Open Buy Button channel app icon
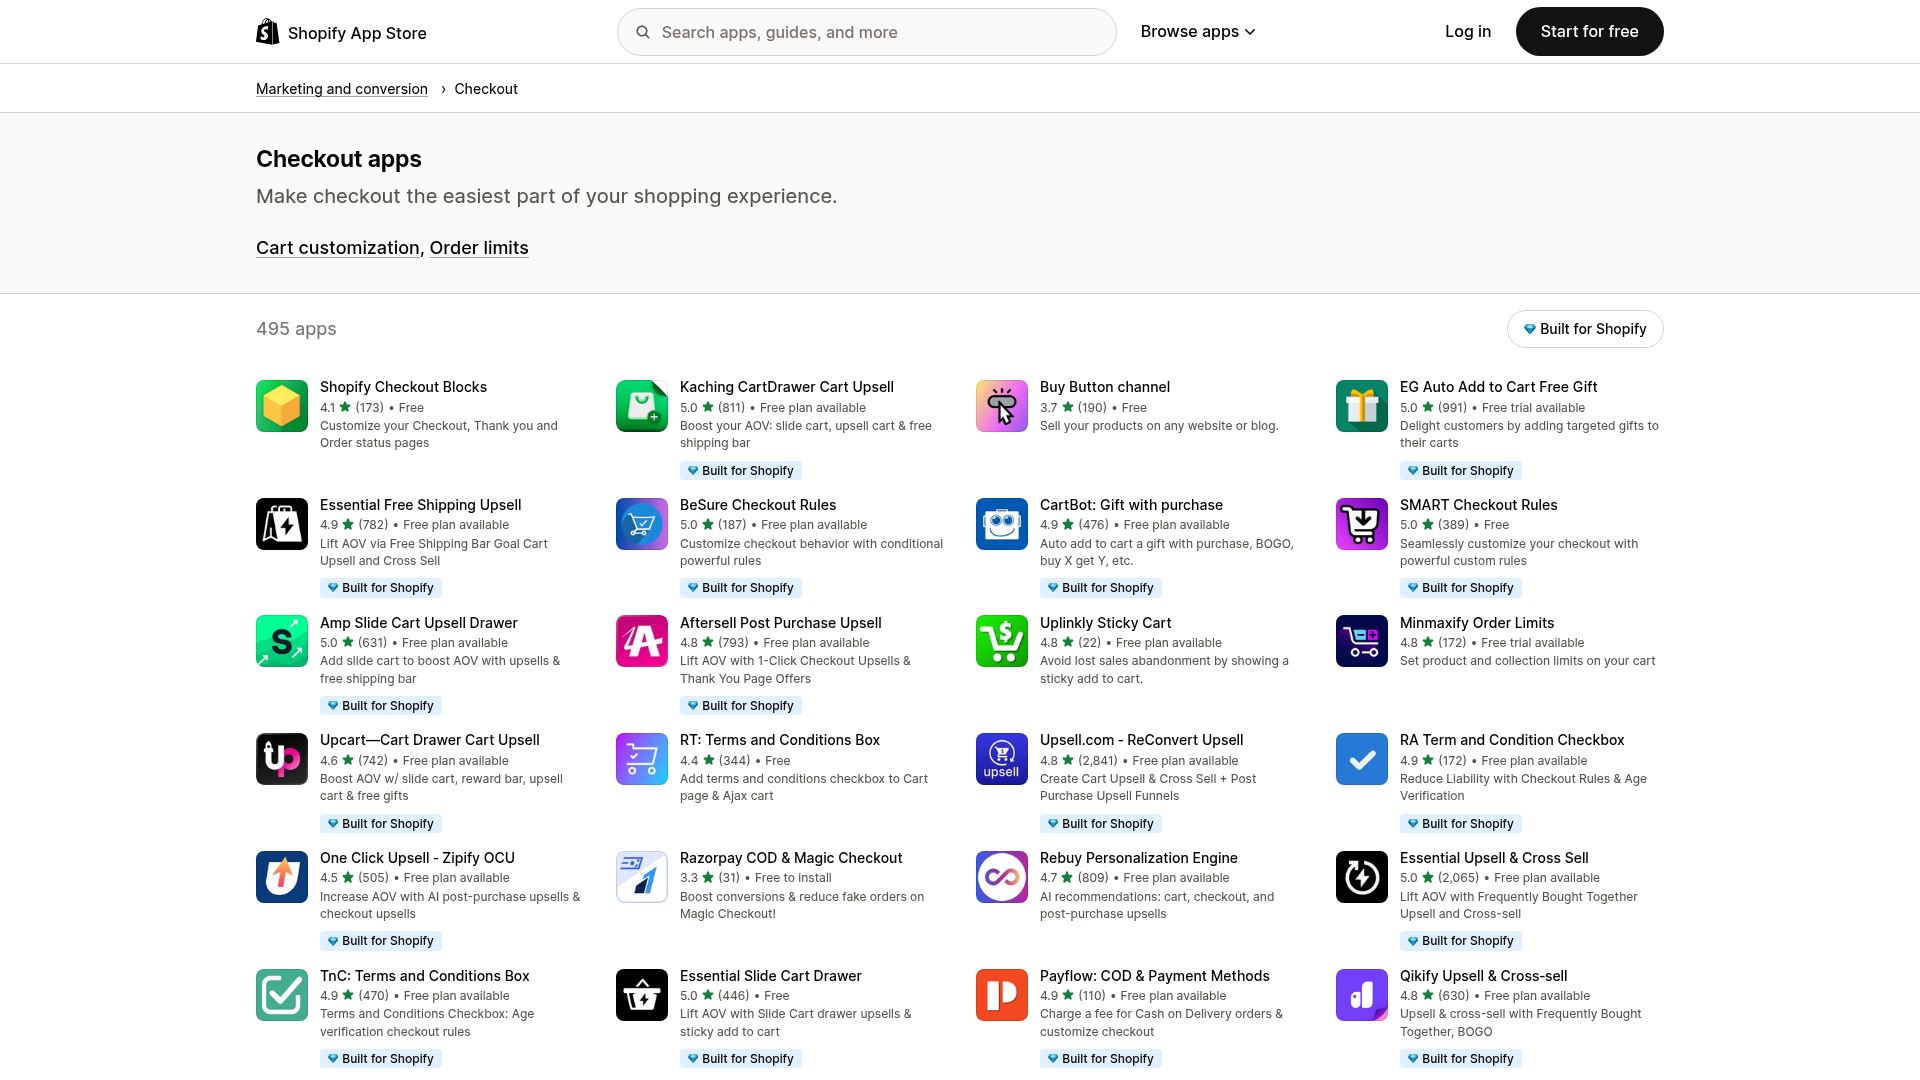Viewport: 1920px width, 1080px height. click(1002, 406)
